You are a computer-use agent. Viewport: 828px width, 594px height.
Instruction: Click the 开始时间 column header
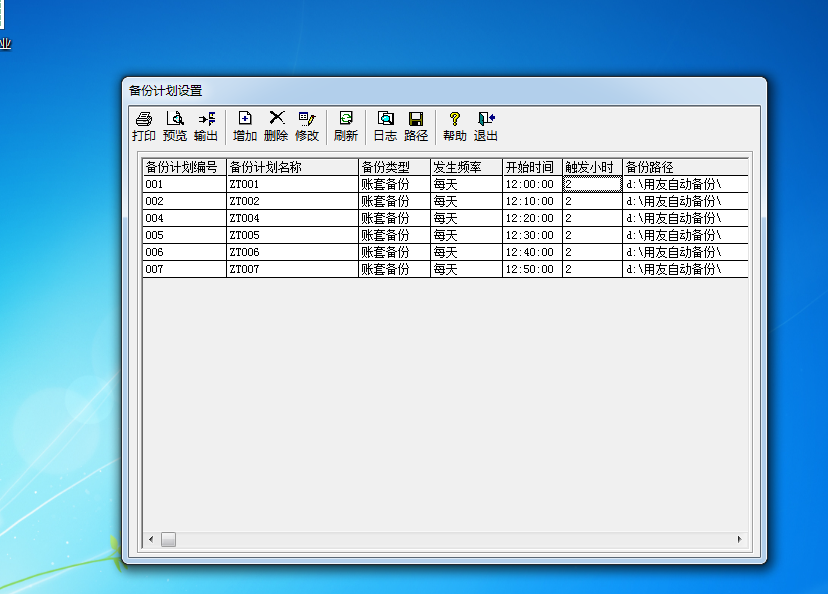(532, 167)
